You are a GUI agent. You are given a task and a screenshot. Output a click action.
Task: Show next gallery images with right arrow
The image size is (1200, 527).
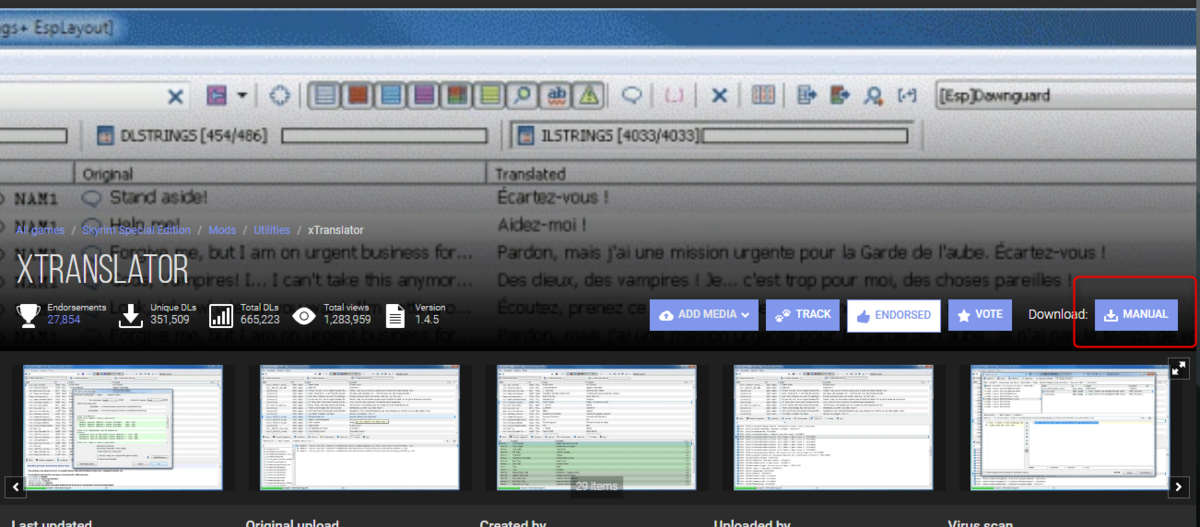(x=1179, y=487)
